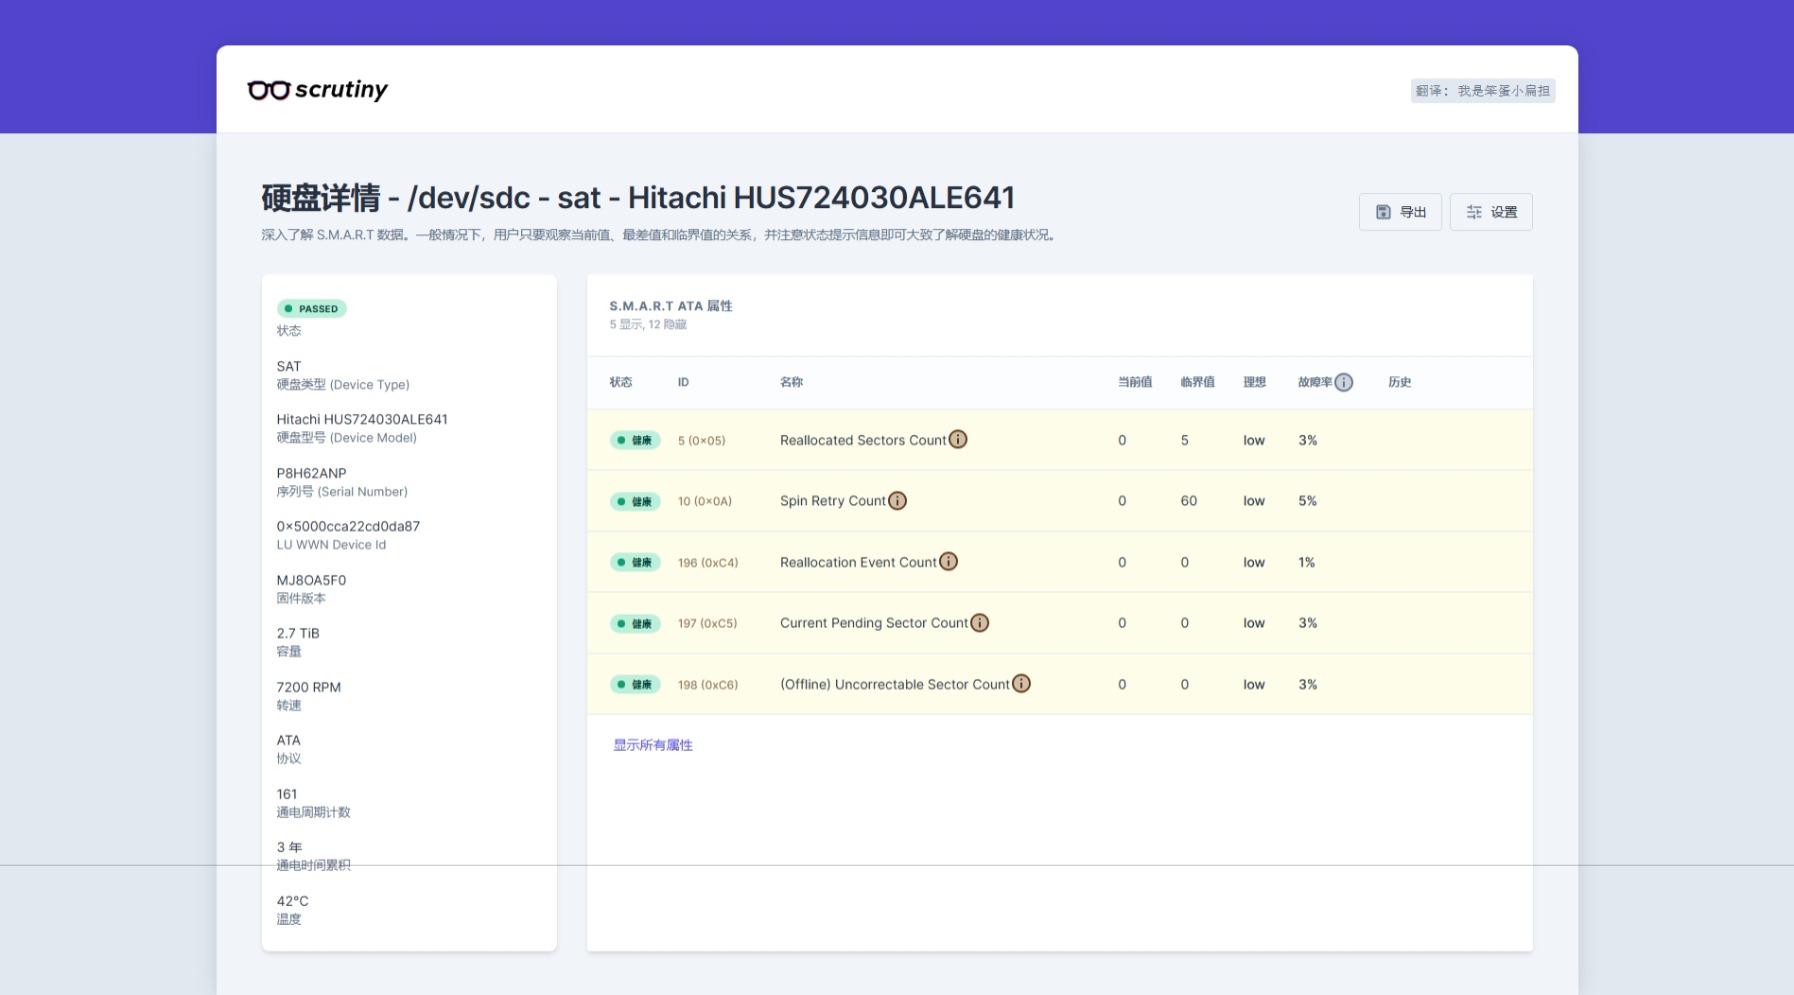Expand the Spin Retry Count row
Viewport: 1794px width, 995px height.
tap(832, 501)
